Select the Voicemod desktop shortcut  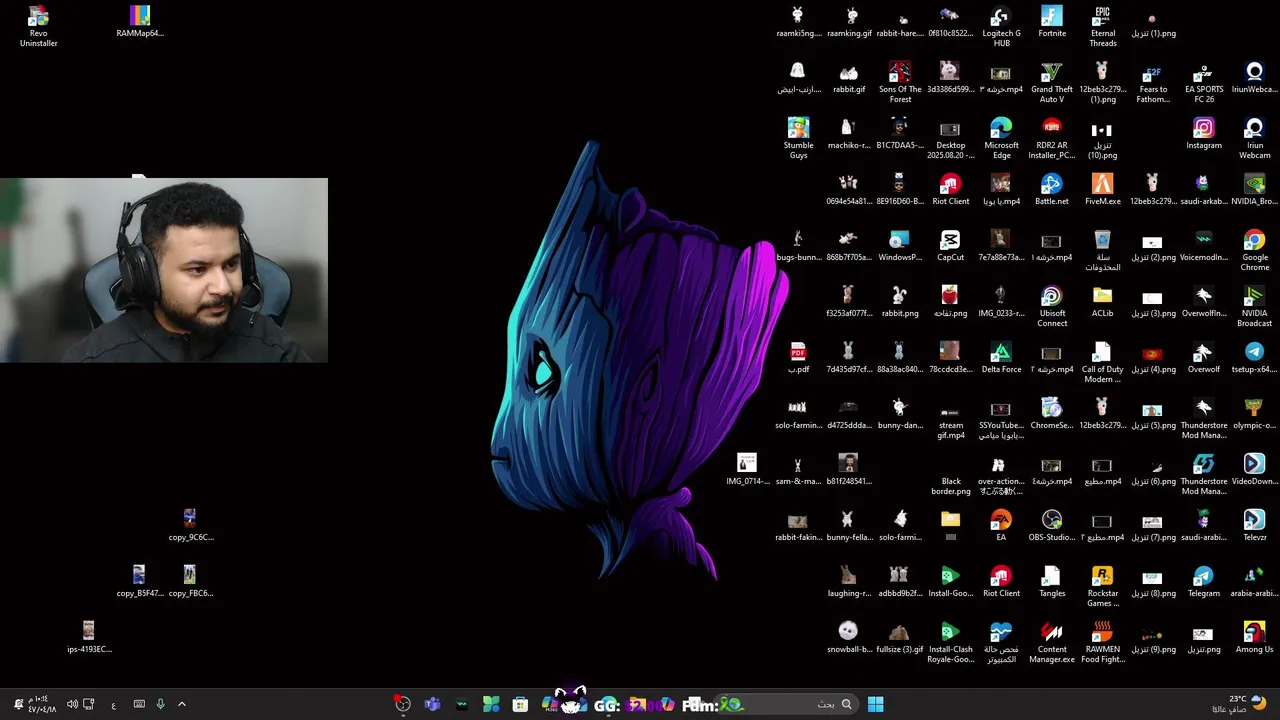(x=1204, y=246)
